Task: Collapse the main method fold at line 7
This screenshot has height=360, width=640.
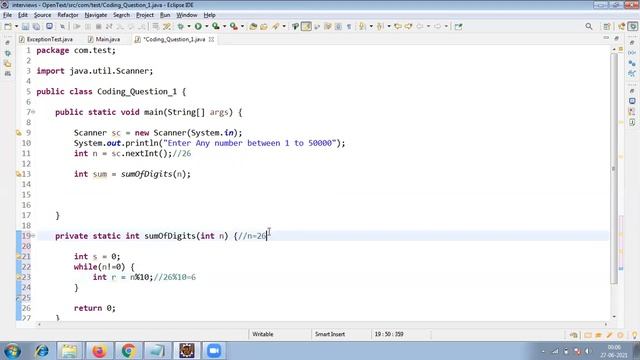Action: click(33, 112)
